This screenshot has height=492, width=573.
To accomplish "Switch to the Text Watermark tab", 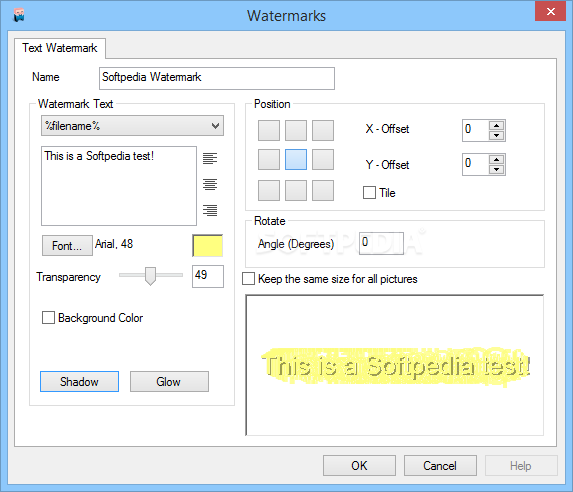I will (x=60, y=48).
